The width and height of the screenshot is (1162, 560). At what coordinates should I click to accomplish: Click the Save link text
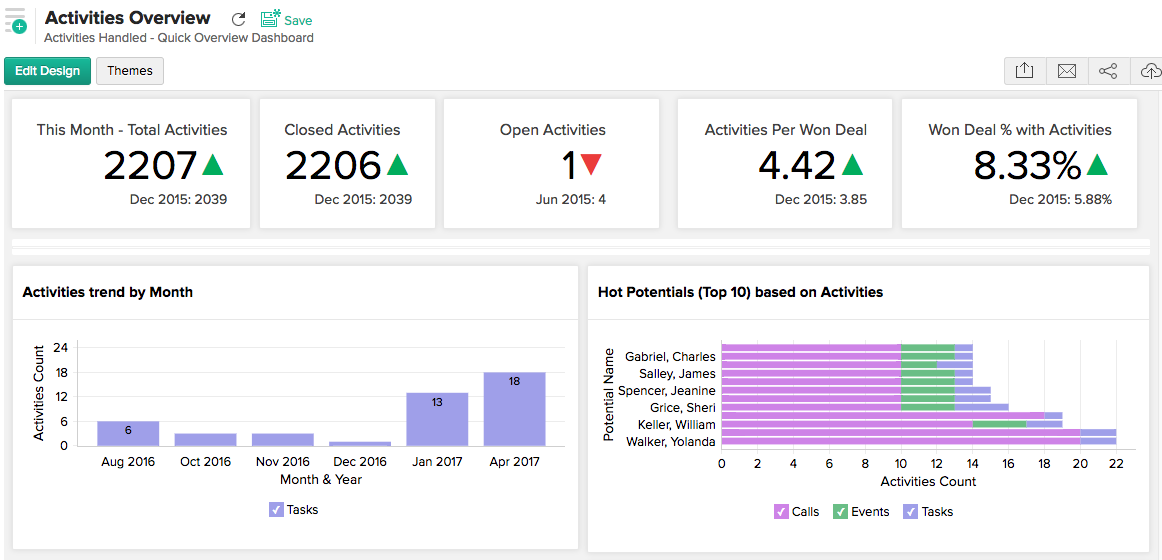click(298, 20)
